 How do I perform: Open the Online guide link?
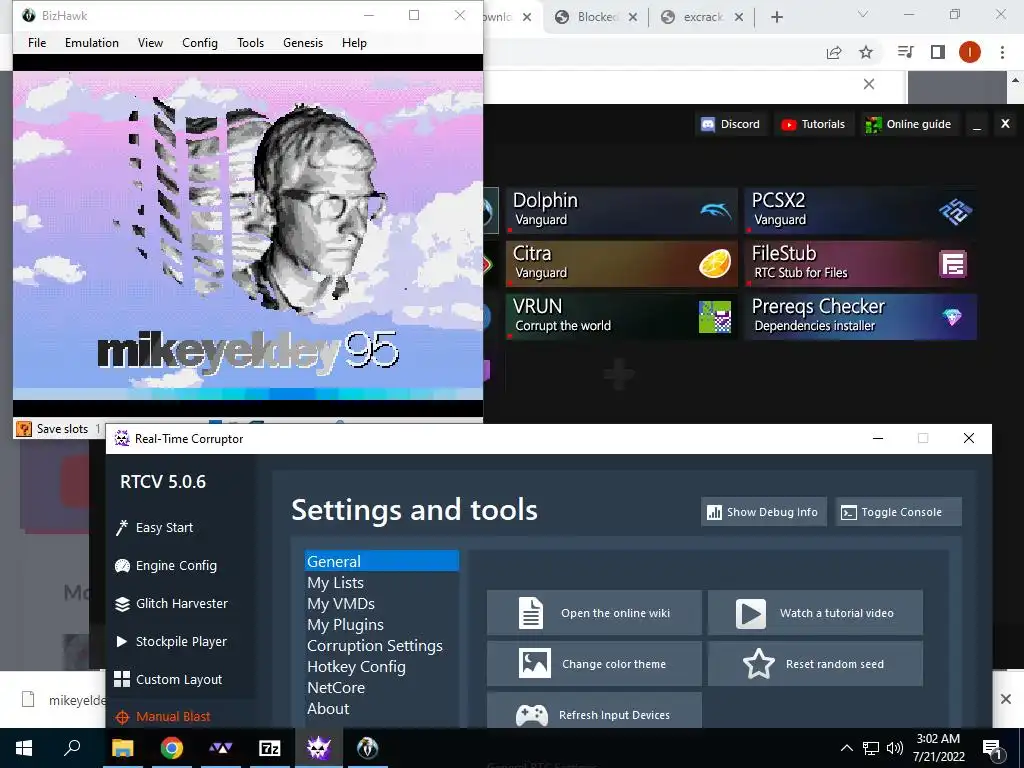908,124
